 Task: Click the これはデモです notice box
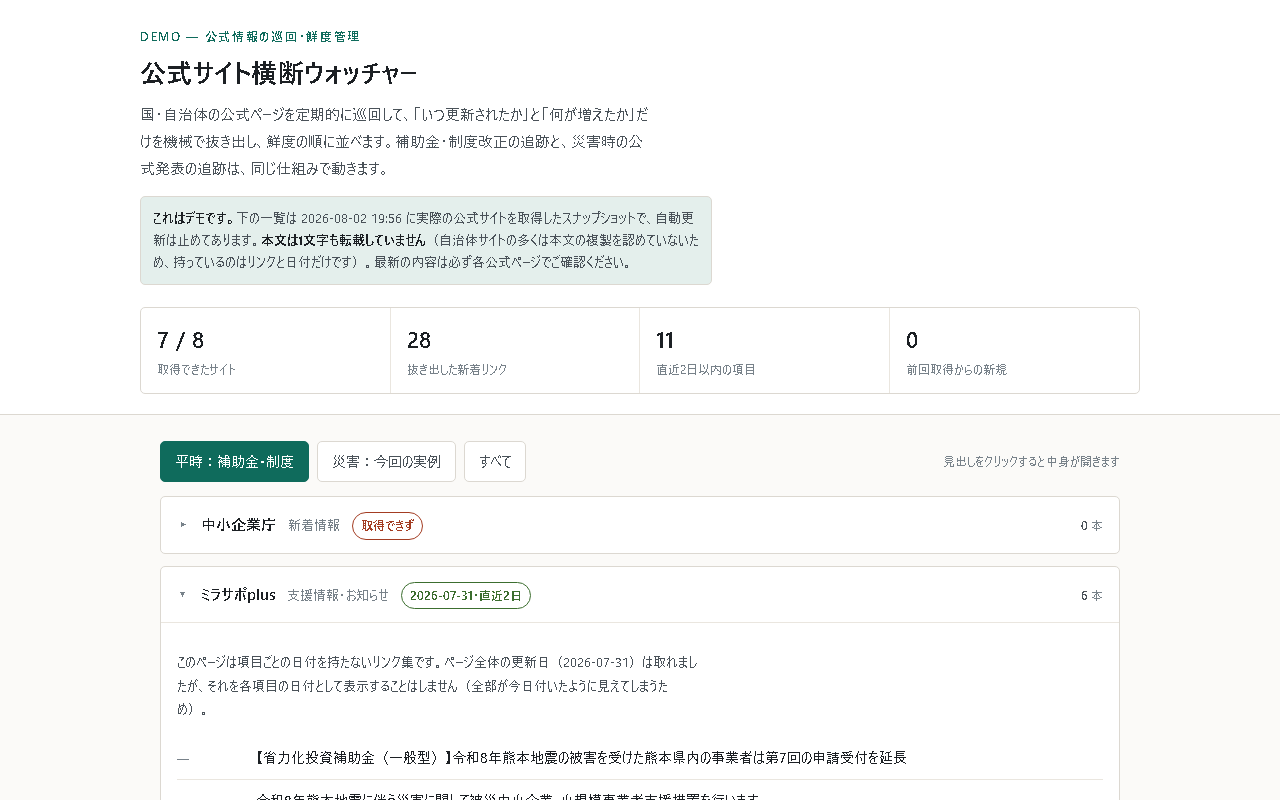[426, 241]
